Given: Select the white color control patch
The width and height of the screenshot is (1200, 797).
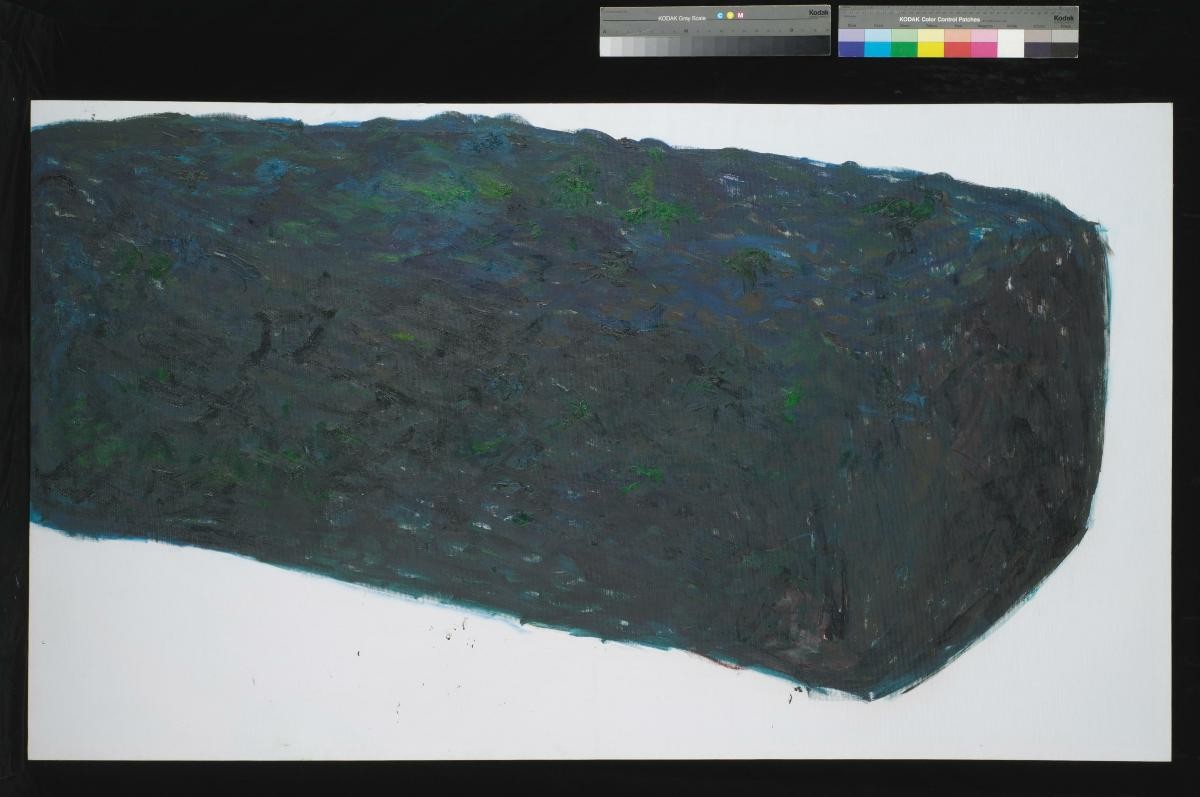Looking at the screenshot, I should click(x=1011, y=43).
